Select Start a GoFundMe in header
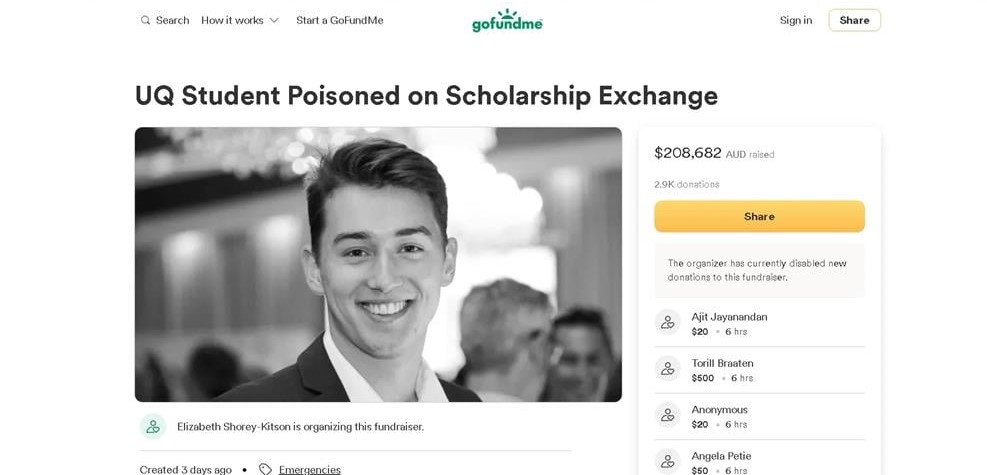Screen dimensions: 987x475 click(340, 20)
